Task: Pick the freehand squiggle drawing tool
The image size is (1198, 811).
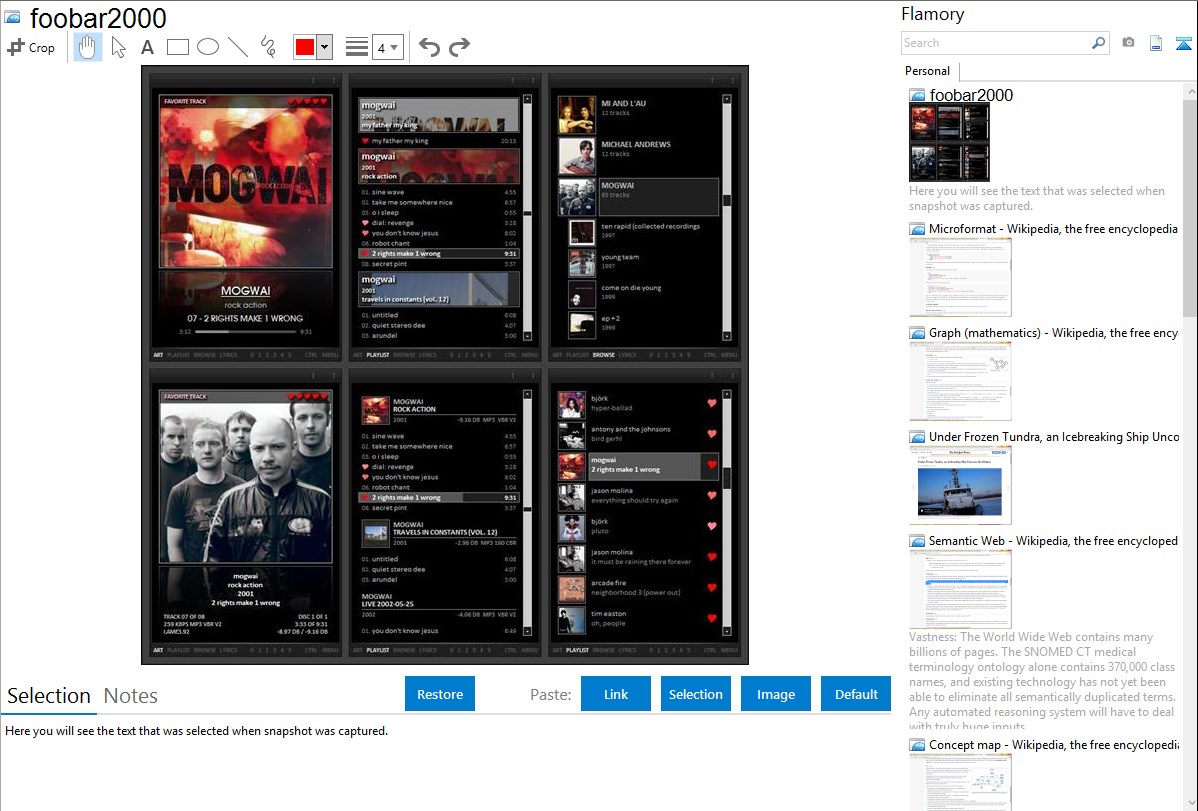Action: pos(268,47)
